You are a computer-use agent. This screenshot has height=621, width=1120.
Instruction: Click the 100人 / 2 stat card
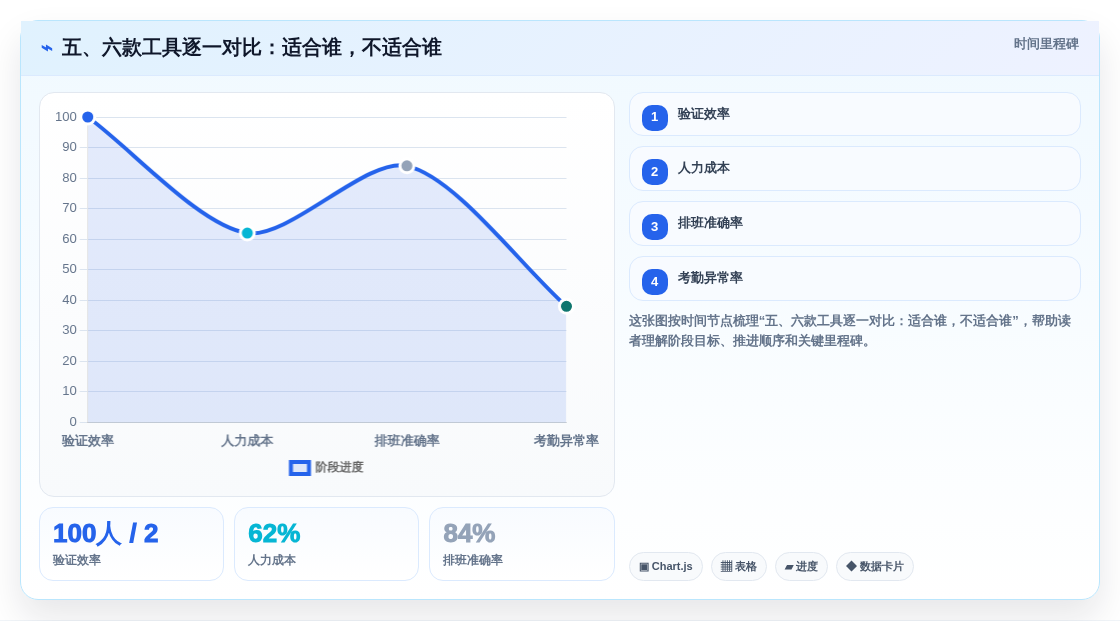pyautogui.click(x=131, y=544)
